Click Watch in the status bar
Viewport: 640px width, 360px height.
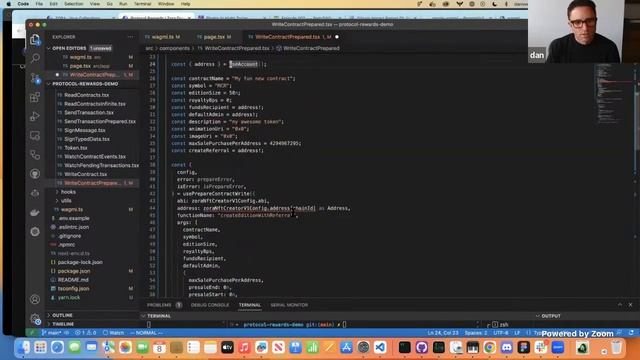113,333
